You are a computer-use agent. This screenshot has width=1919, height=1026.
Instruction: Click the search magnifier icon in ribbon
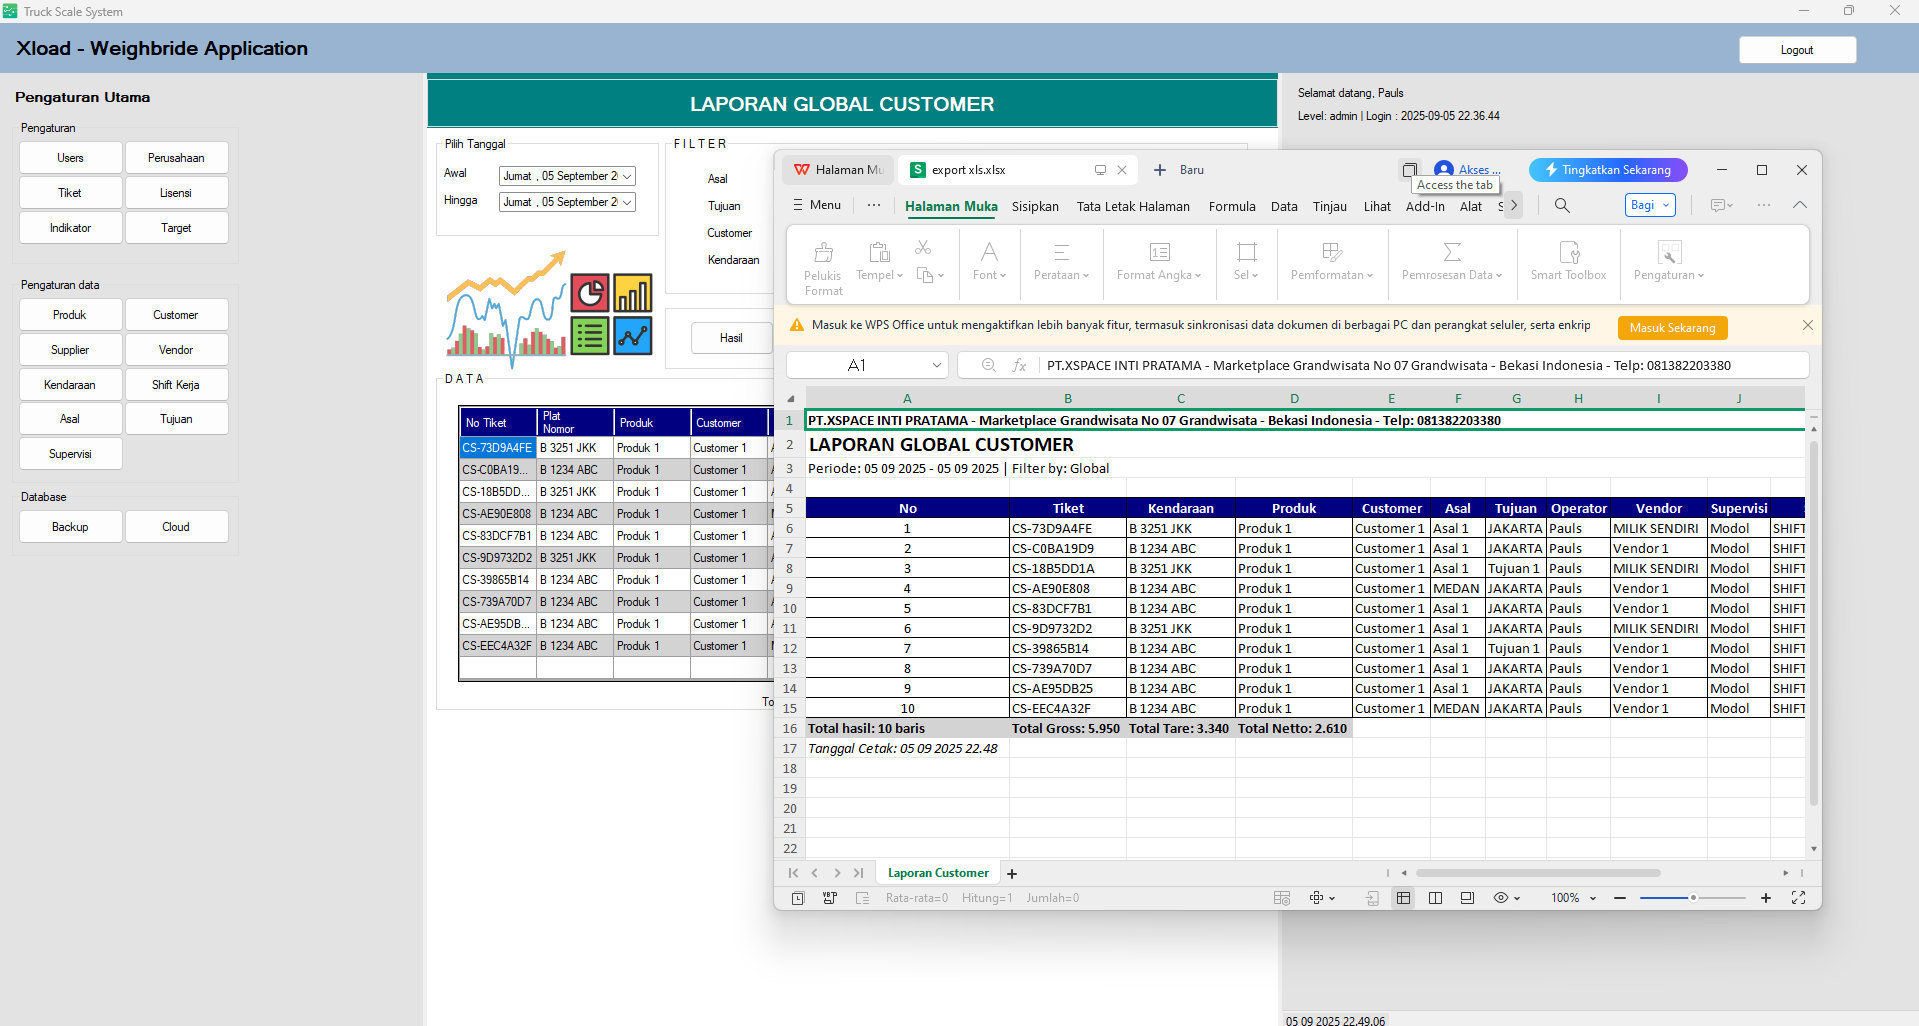(x=1562, y=205)
